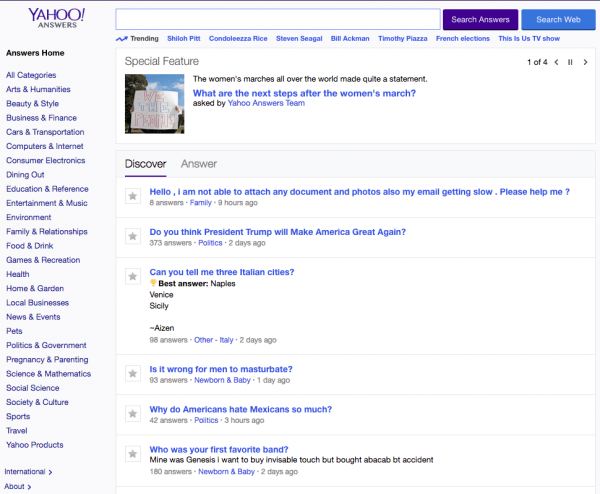Open Dining Out category

click(25, 174)
